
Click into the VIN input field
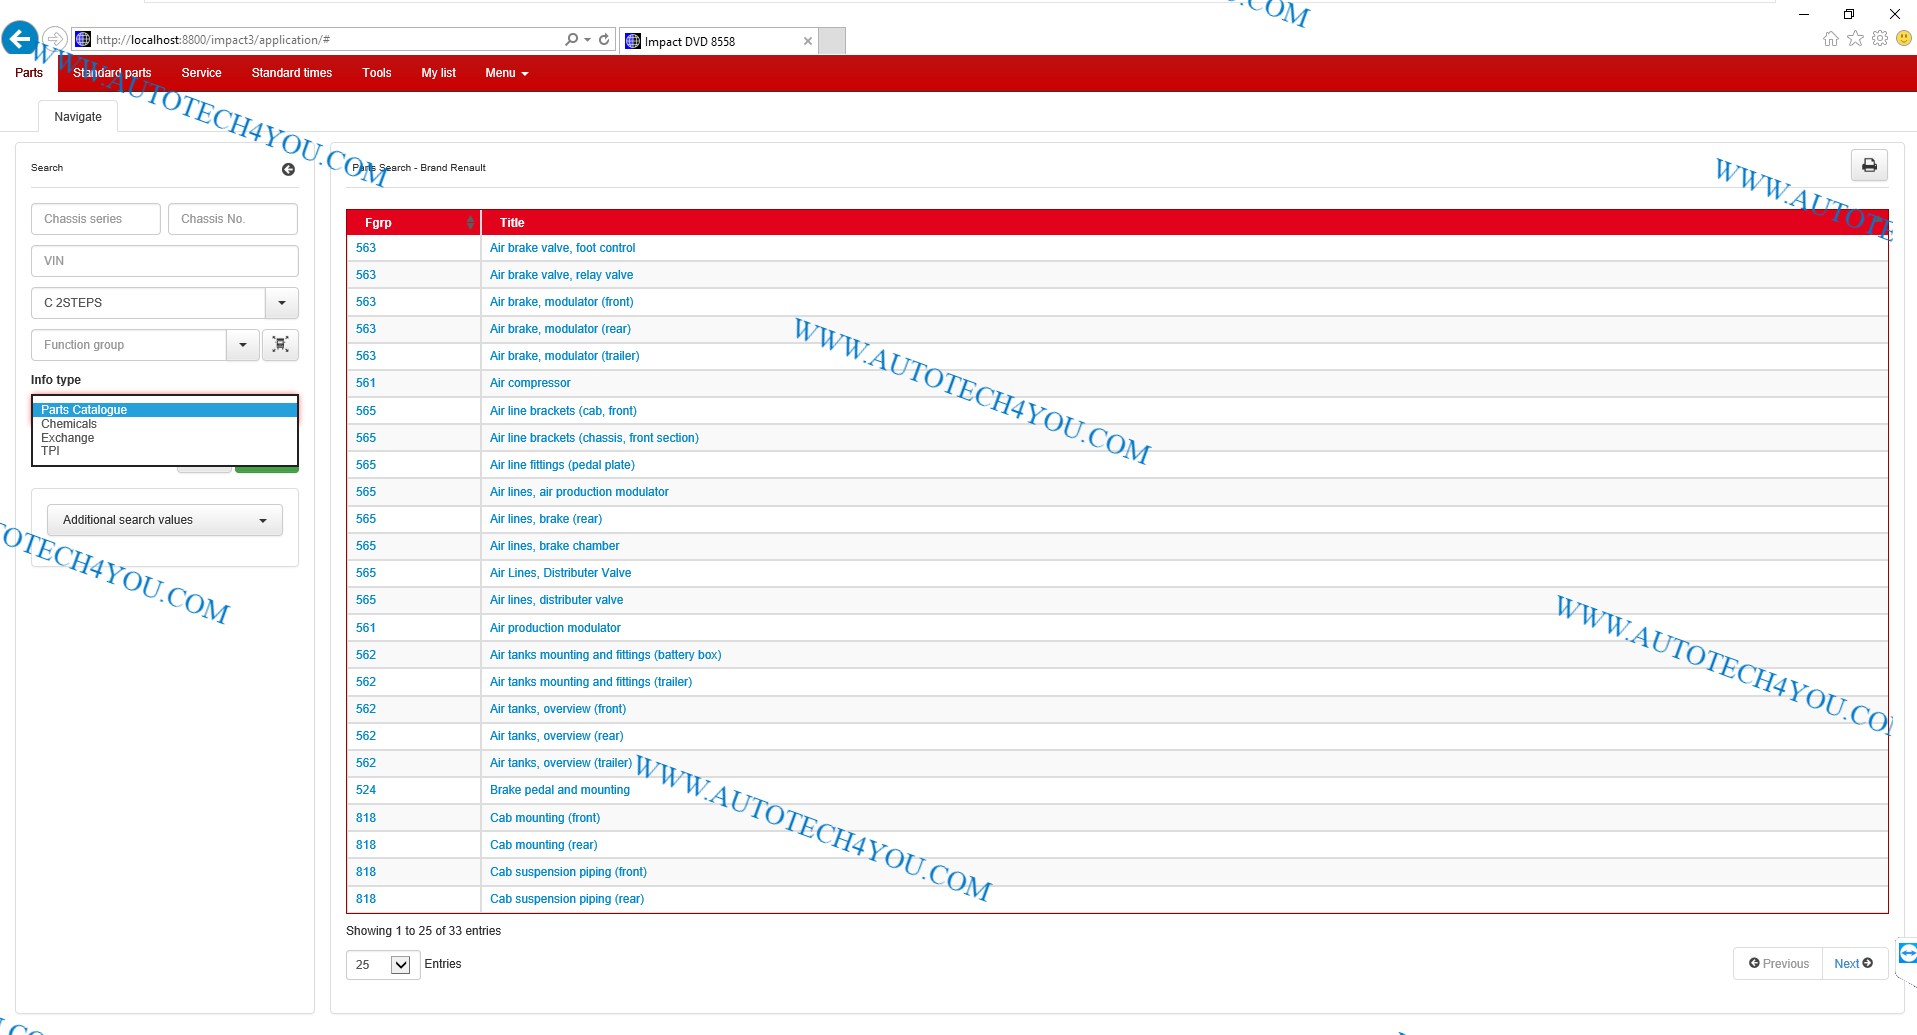pos(165,261)
